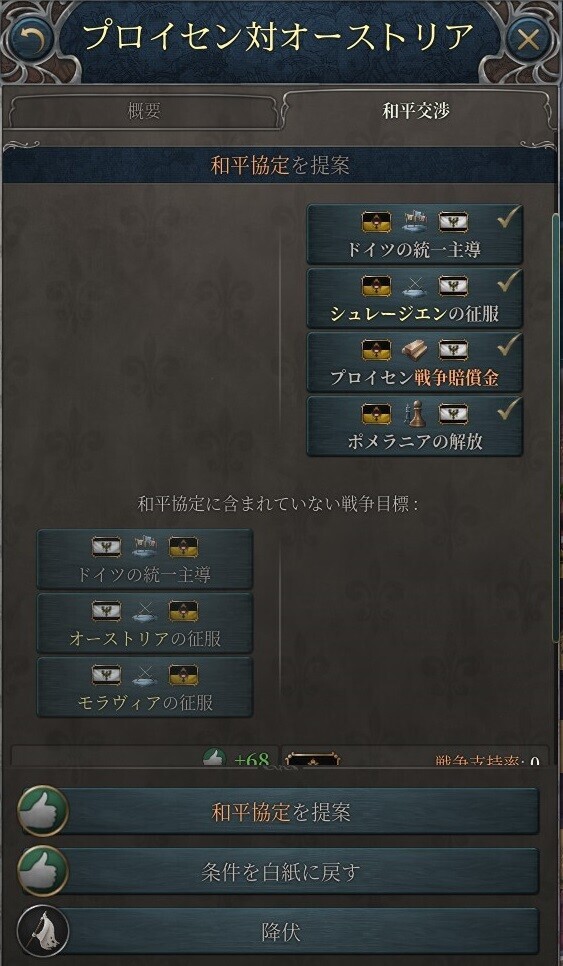Click thumbs-up icon beside 条件を白紙に戻す
The image size is (563, 966).
[x=43, y=871]
